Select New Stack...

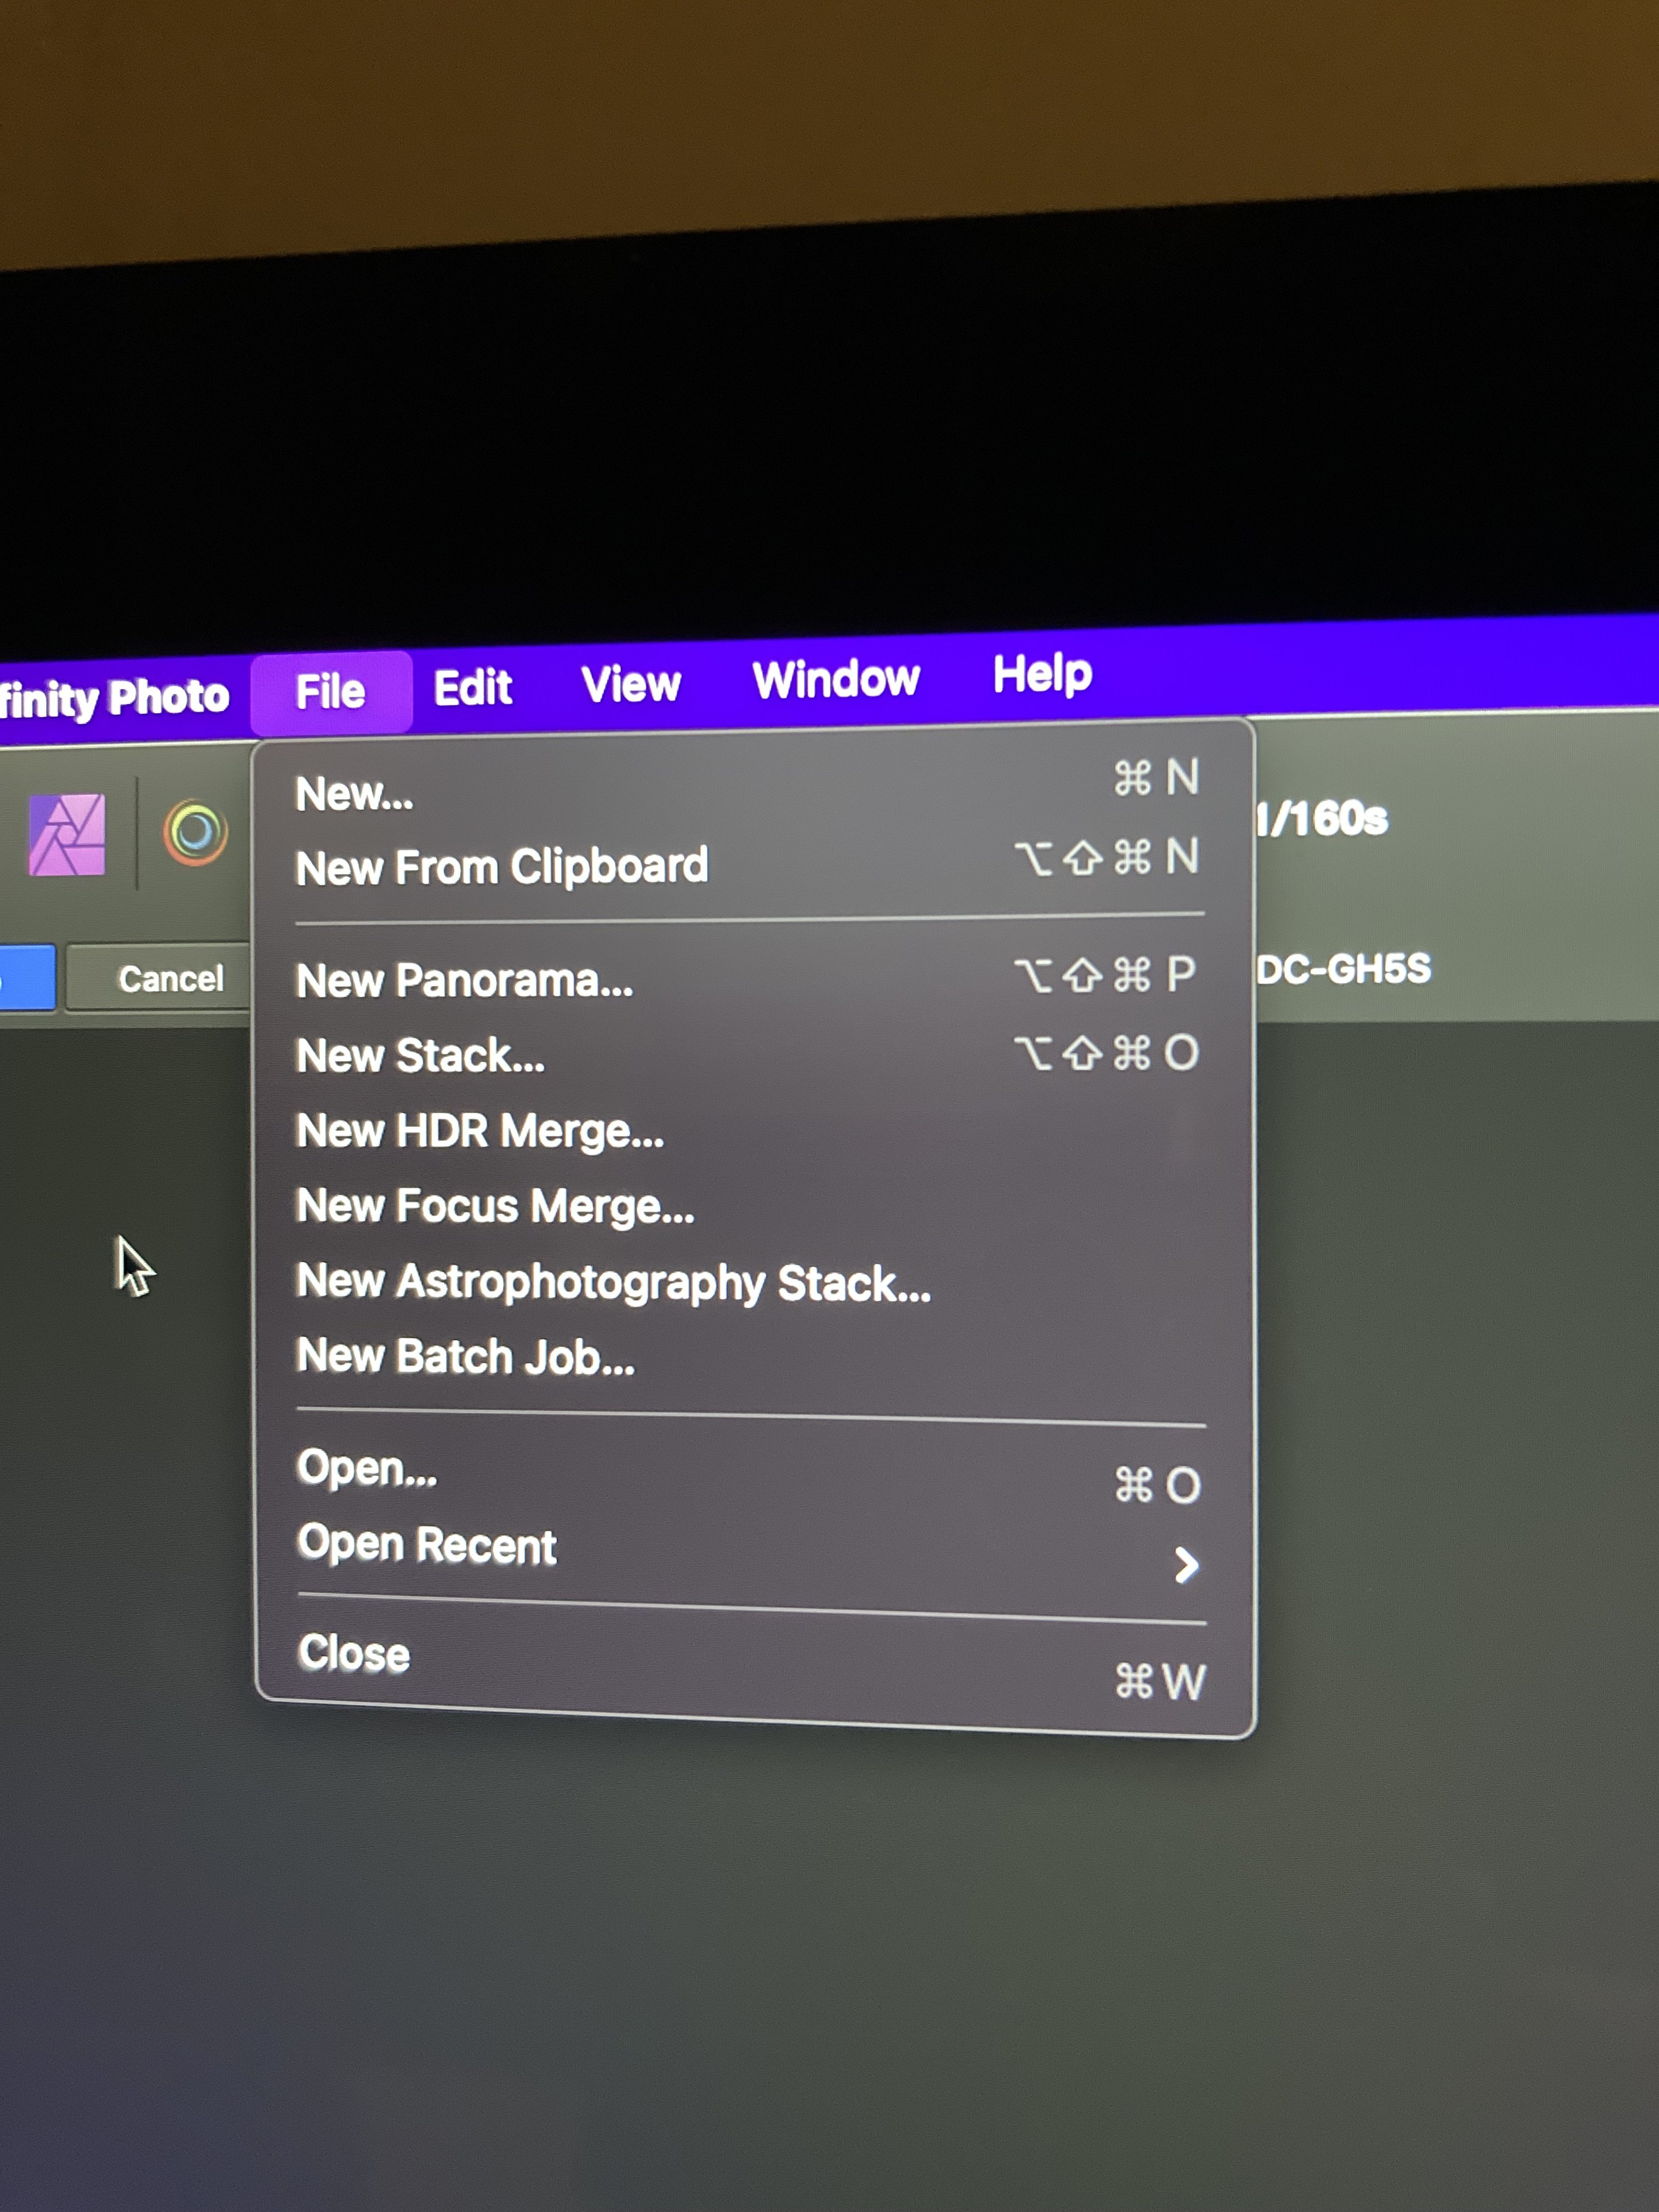[750, 1055]
